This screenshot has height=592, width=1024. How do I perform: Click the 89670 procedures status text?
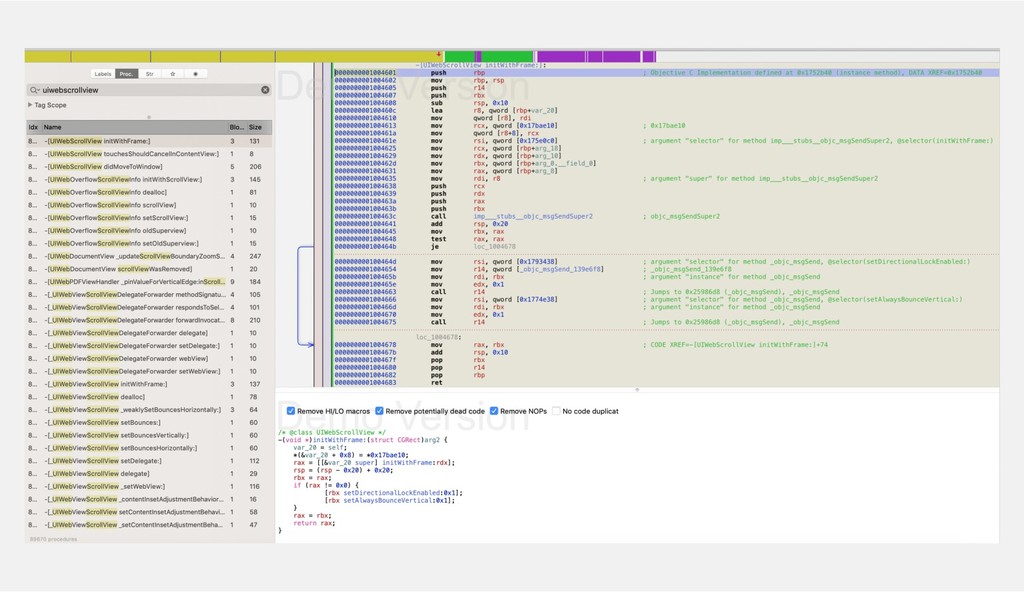click(x=54, y=539)
